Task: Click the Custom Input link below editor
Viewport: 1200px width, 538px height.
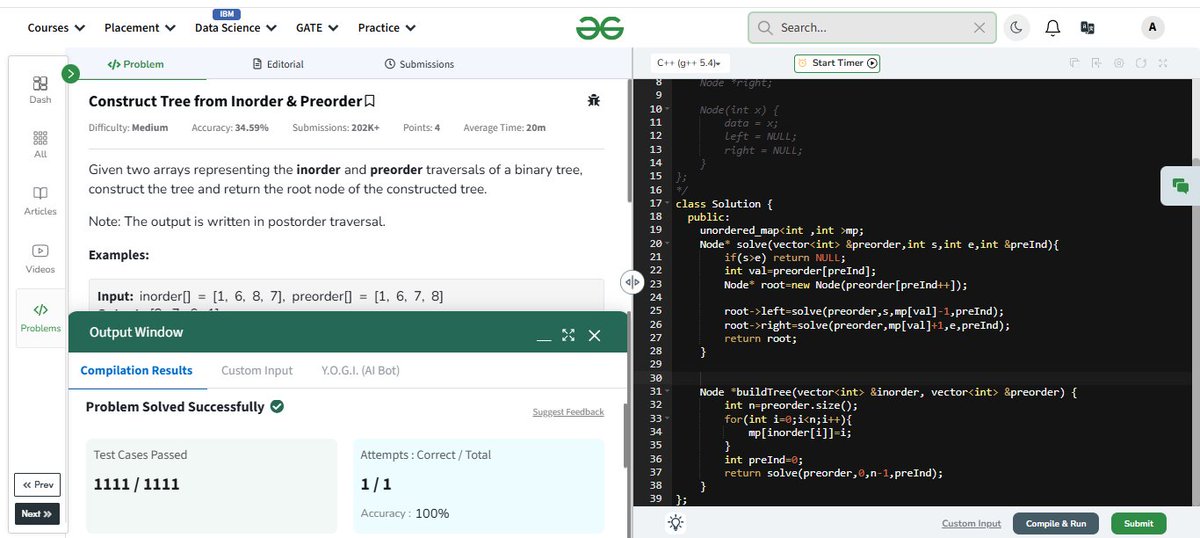Action: (x=971, y=523)
